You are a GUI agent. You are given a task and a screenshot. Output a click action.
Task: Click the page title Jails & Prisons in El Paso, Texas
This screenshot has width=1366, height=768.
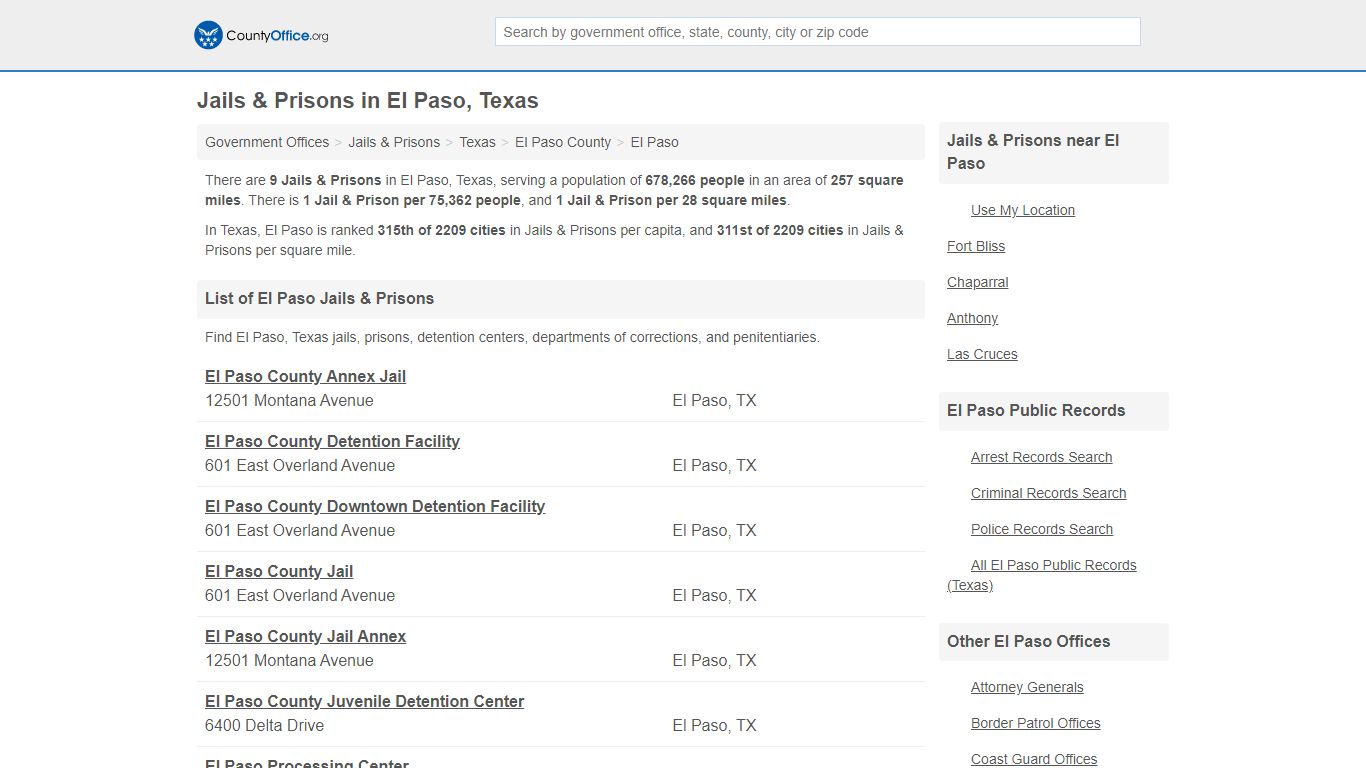pyautogui.click(x=367, y=101)
